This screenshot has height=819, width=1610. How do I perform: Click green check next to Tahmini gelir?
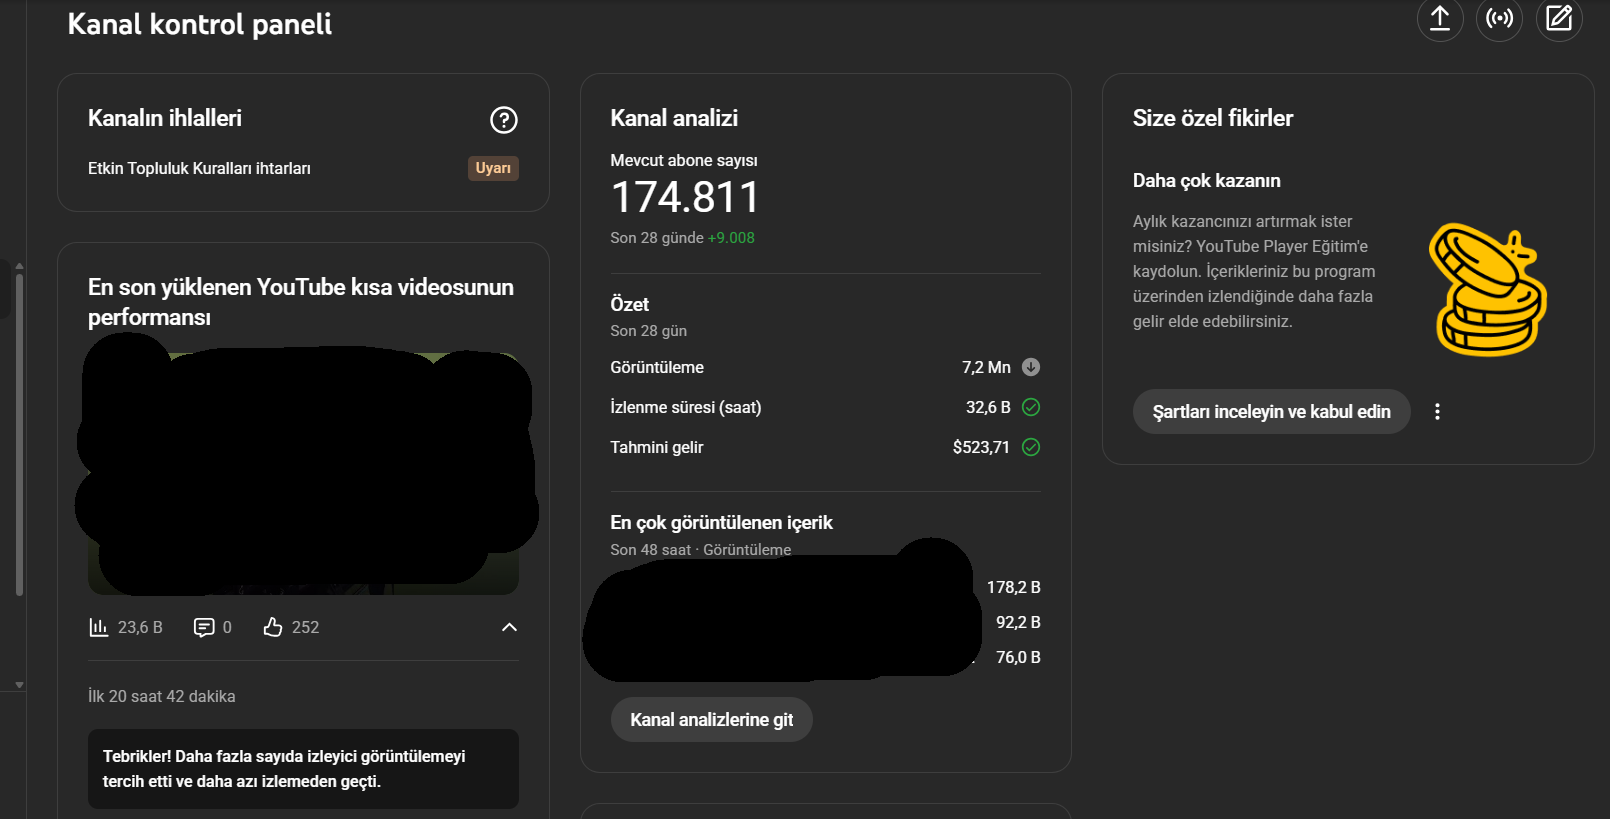(1031, 447)
